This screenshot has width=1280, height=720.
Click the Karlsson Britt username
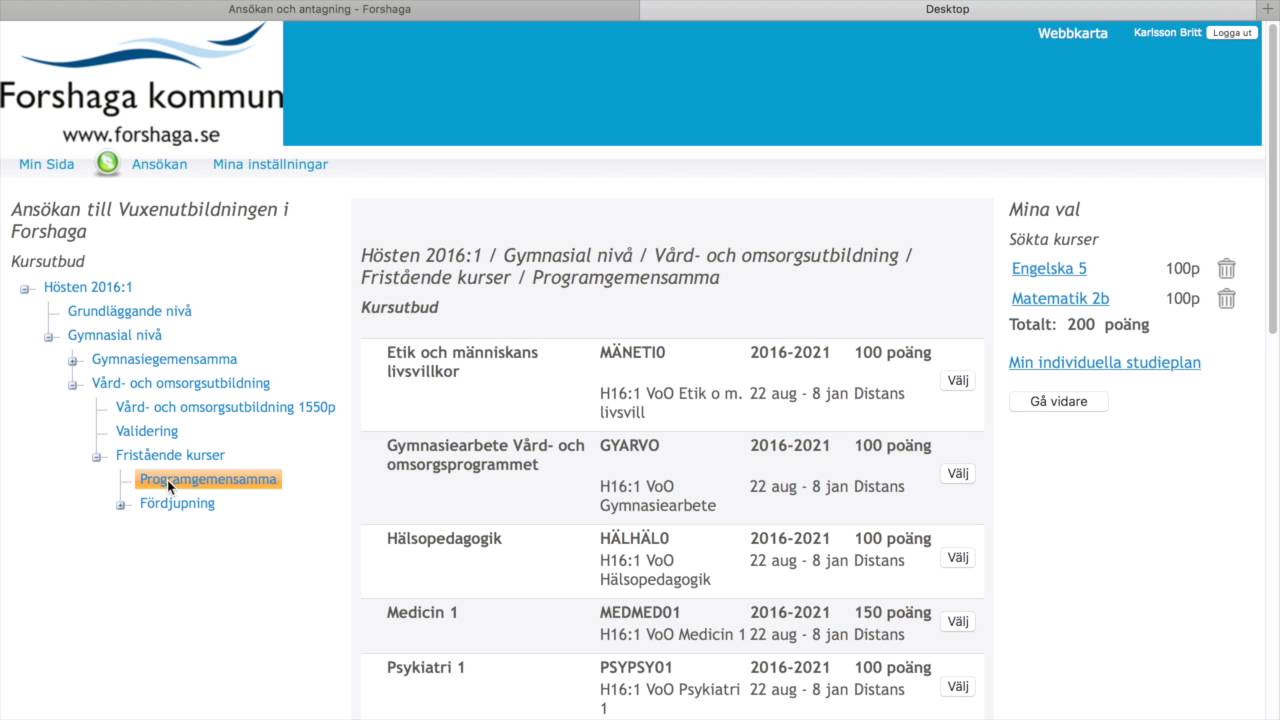(x=1167, y=33)
